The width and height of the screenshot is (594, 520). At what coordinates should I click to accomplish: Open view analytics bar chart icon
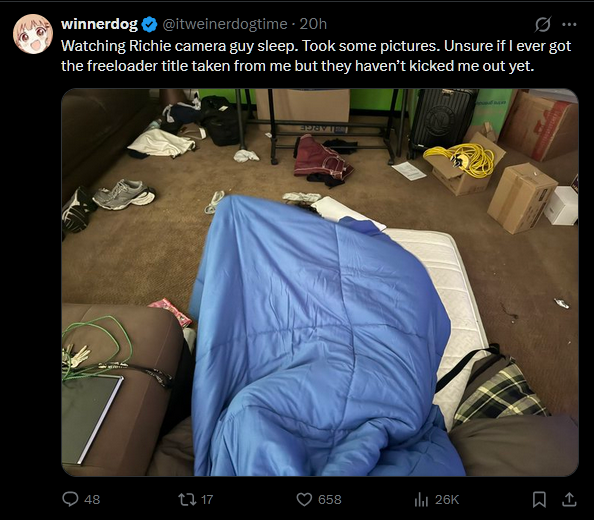[x=421, y=500]
